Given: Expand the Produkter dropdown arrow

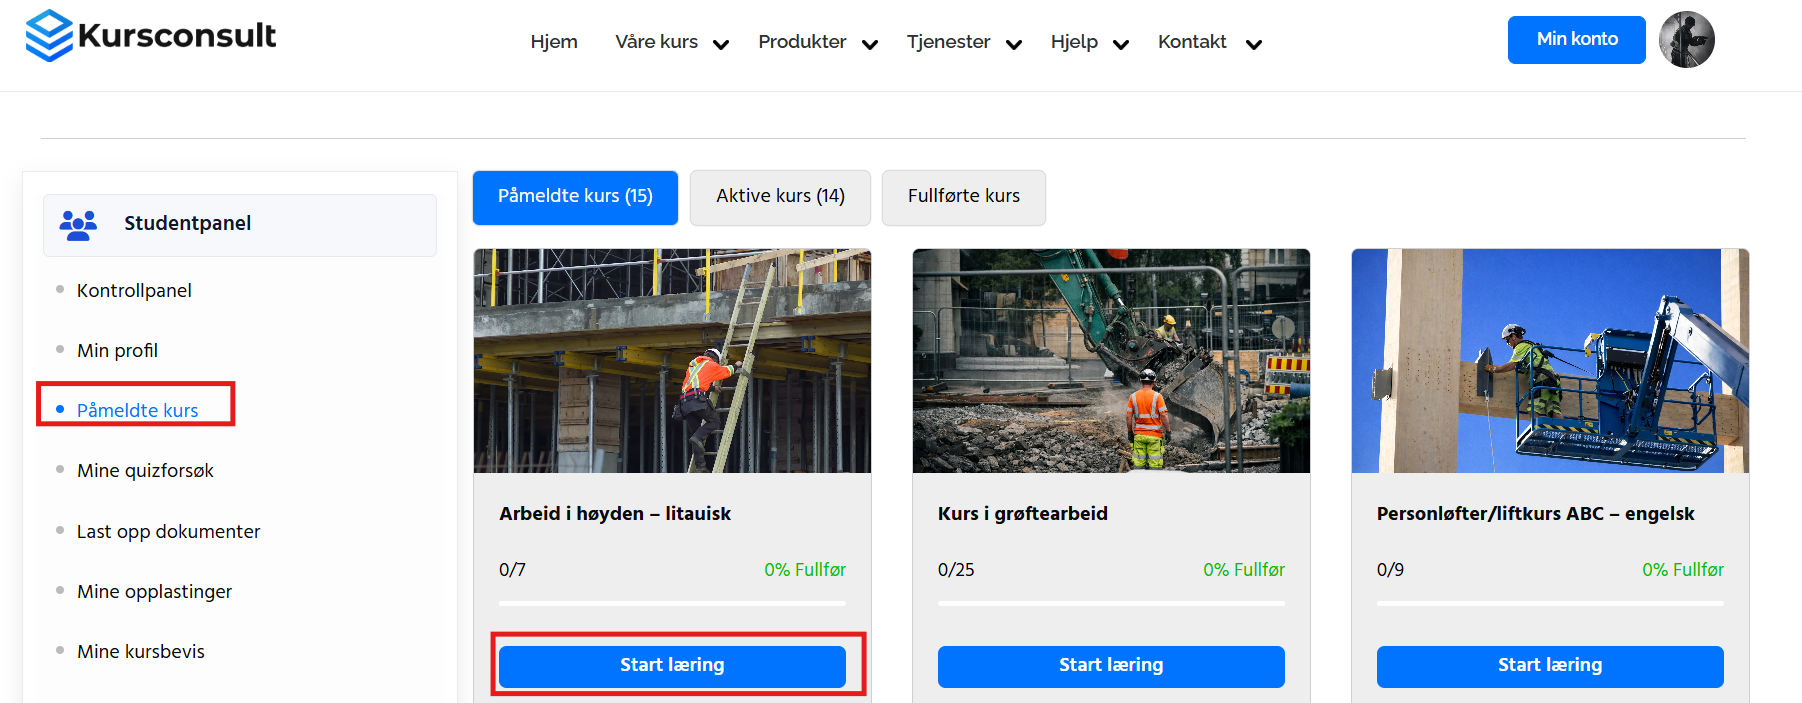Looking at the screenshot, I should [x=870, y=44].
